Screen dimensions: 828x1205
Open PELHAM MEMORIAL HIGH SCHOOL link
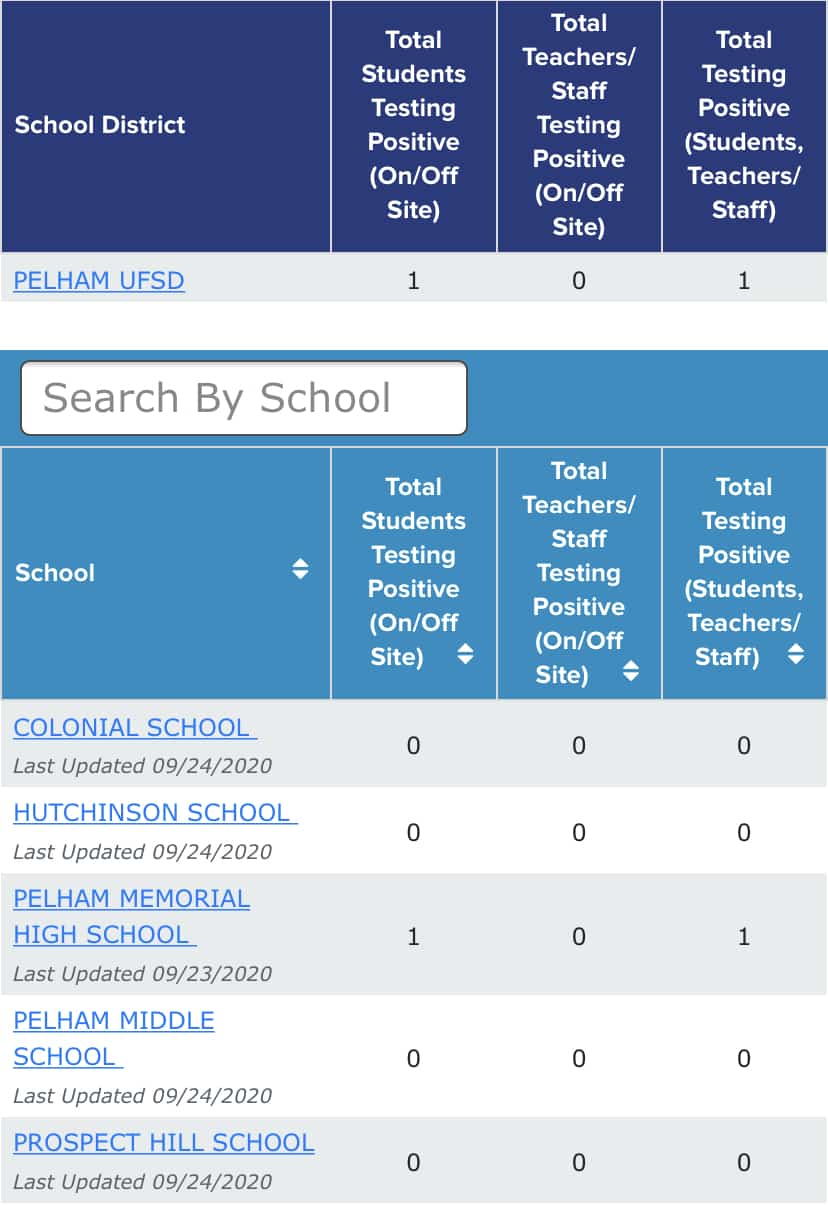tap(131, 917)
